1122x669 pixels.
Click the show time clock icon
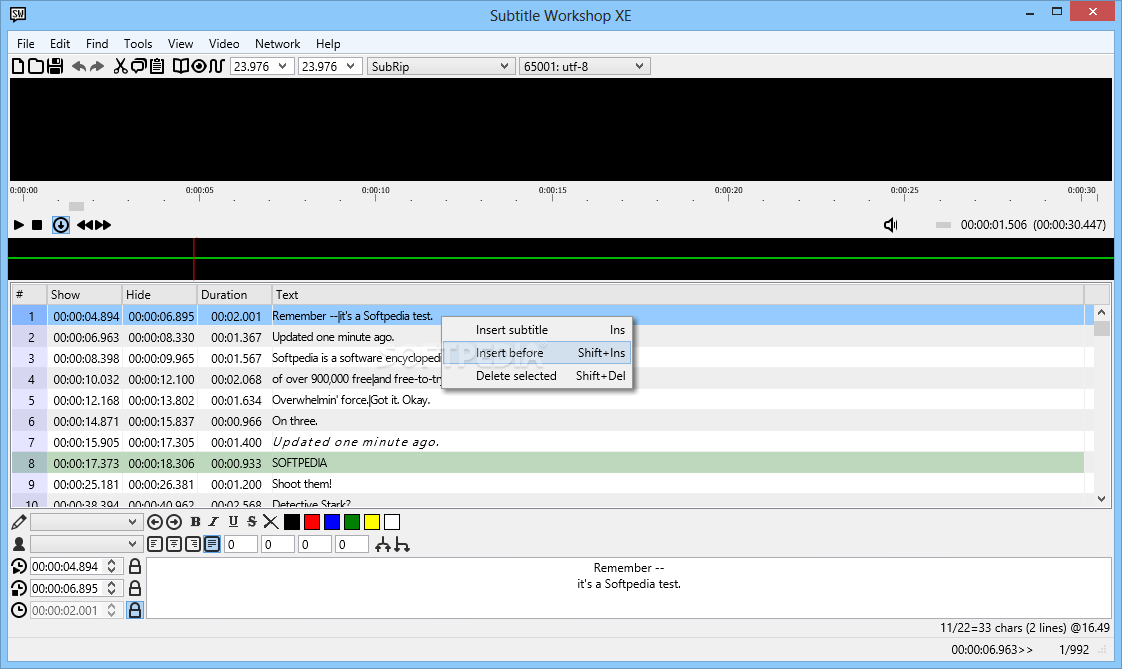click(19, 567)
